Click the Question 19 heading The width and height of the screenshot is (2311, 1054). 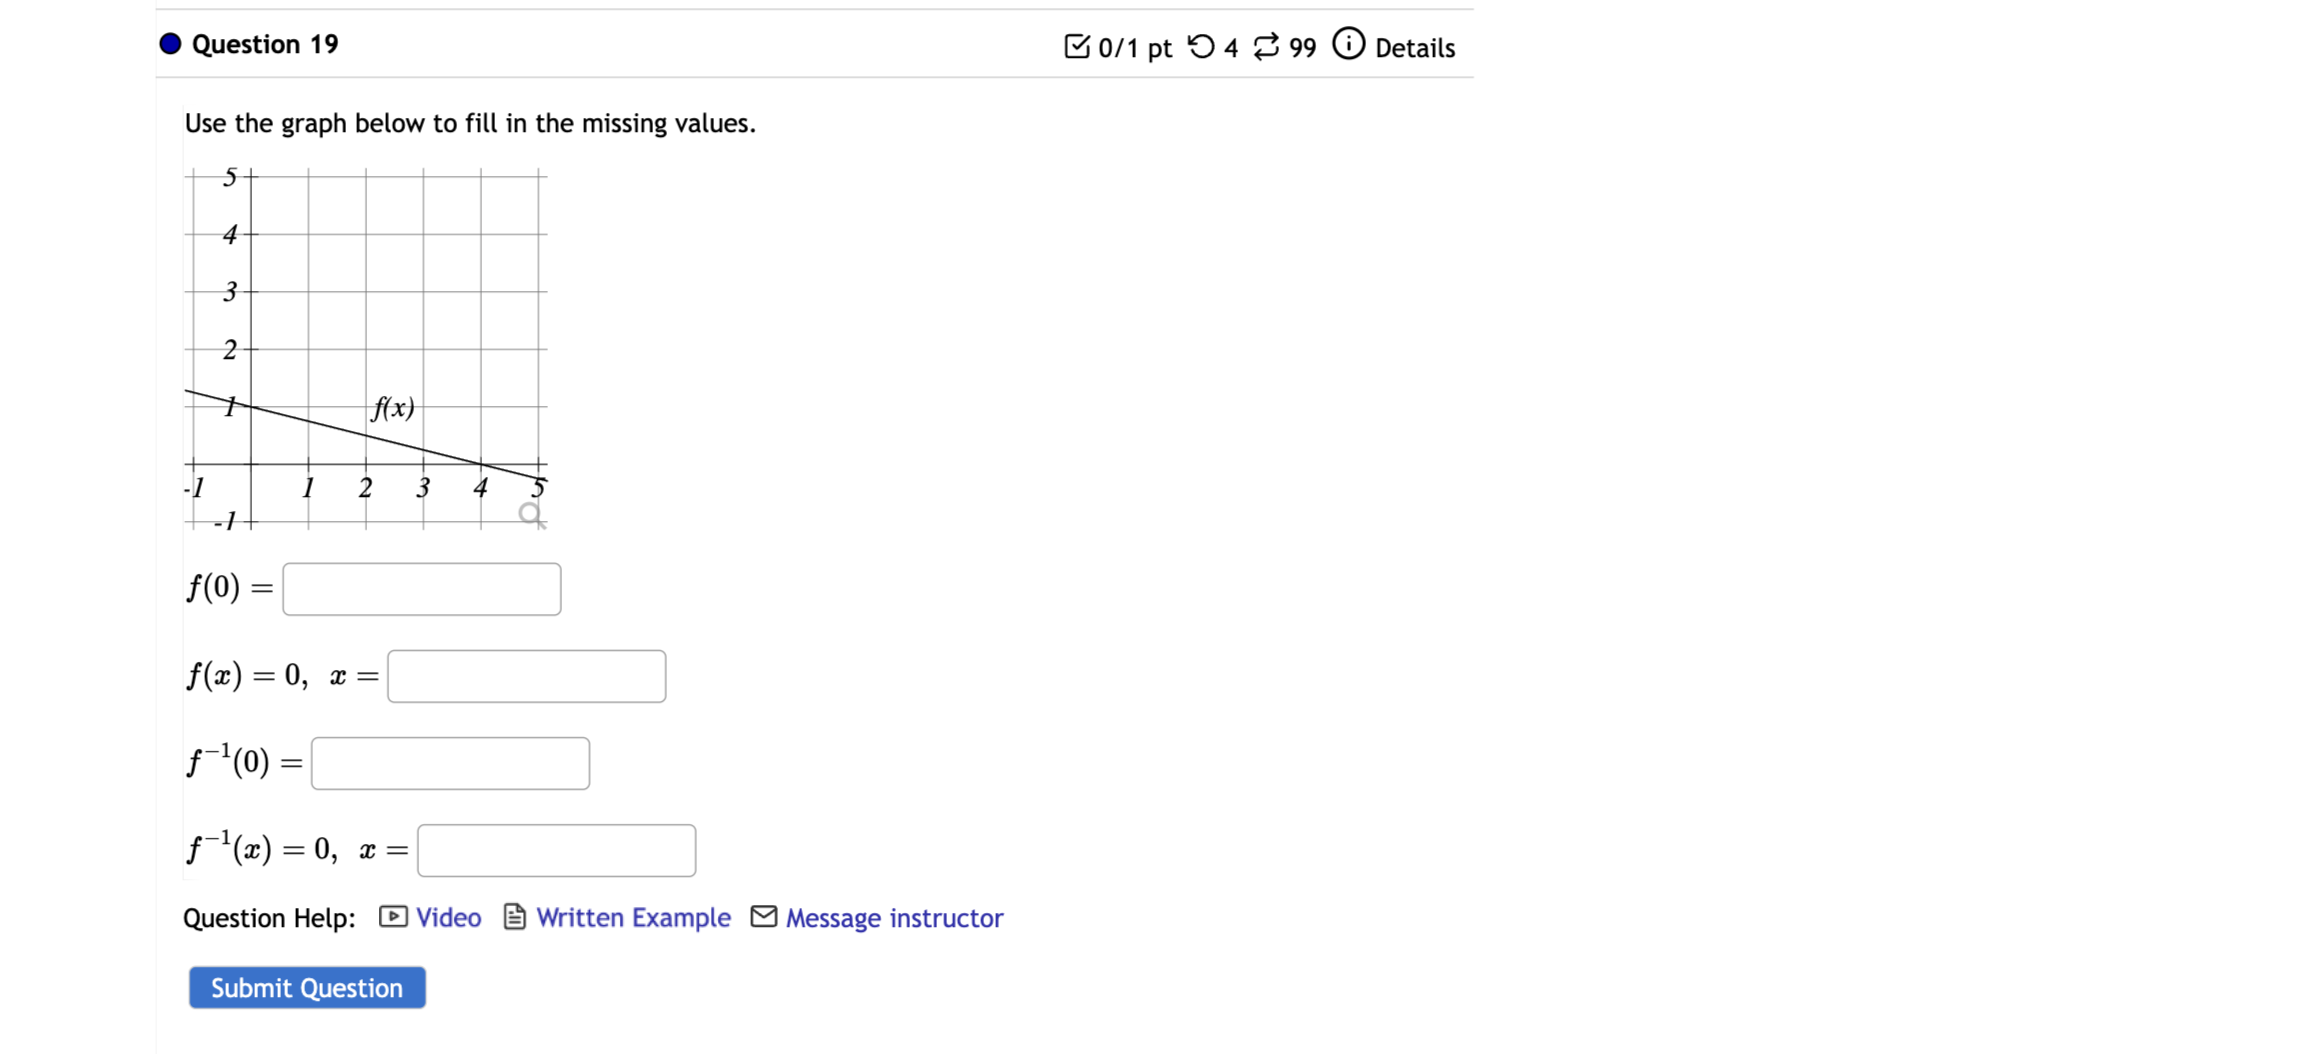(265, 44)
